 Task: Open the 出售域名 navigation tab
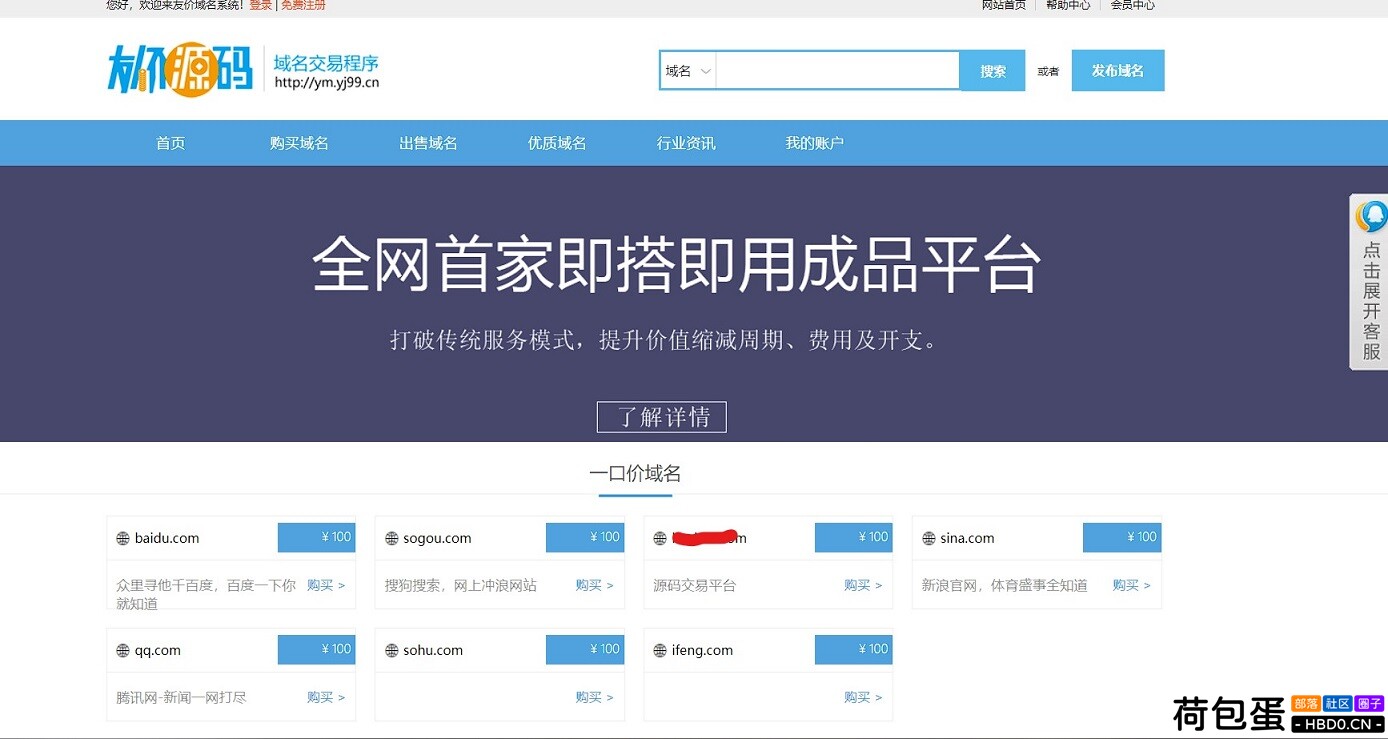428,143
